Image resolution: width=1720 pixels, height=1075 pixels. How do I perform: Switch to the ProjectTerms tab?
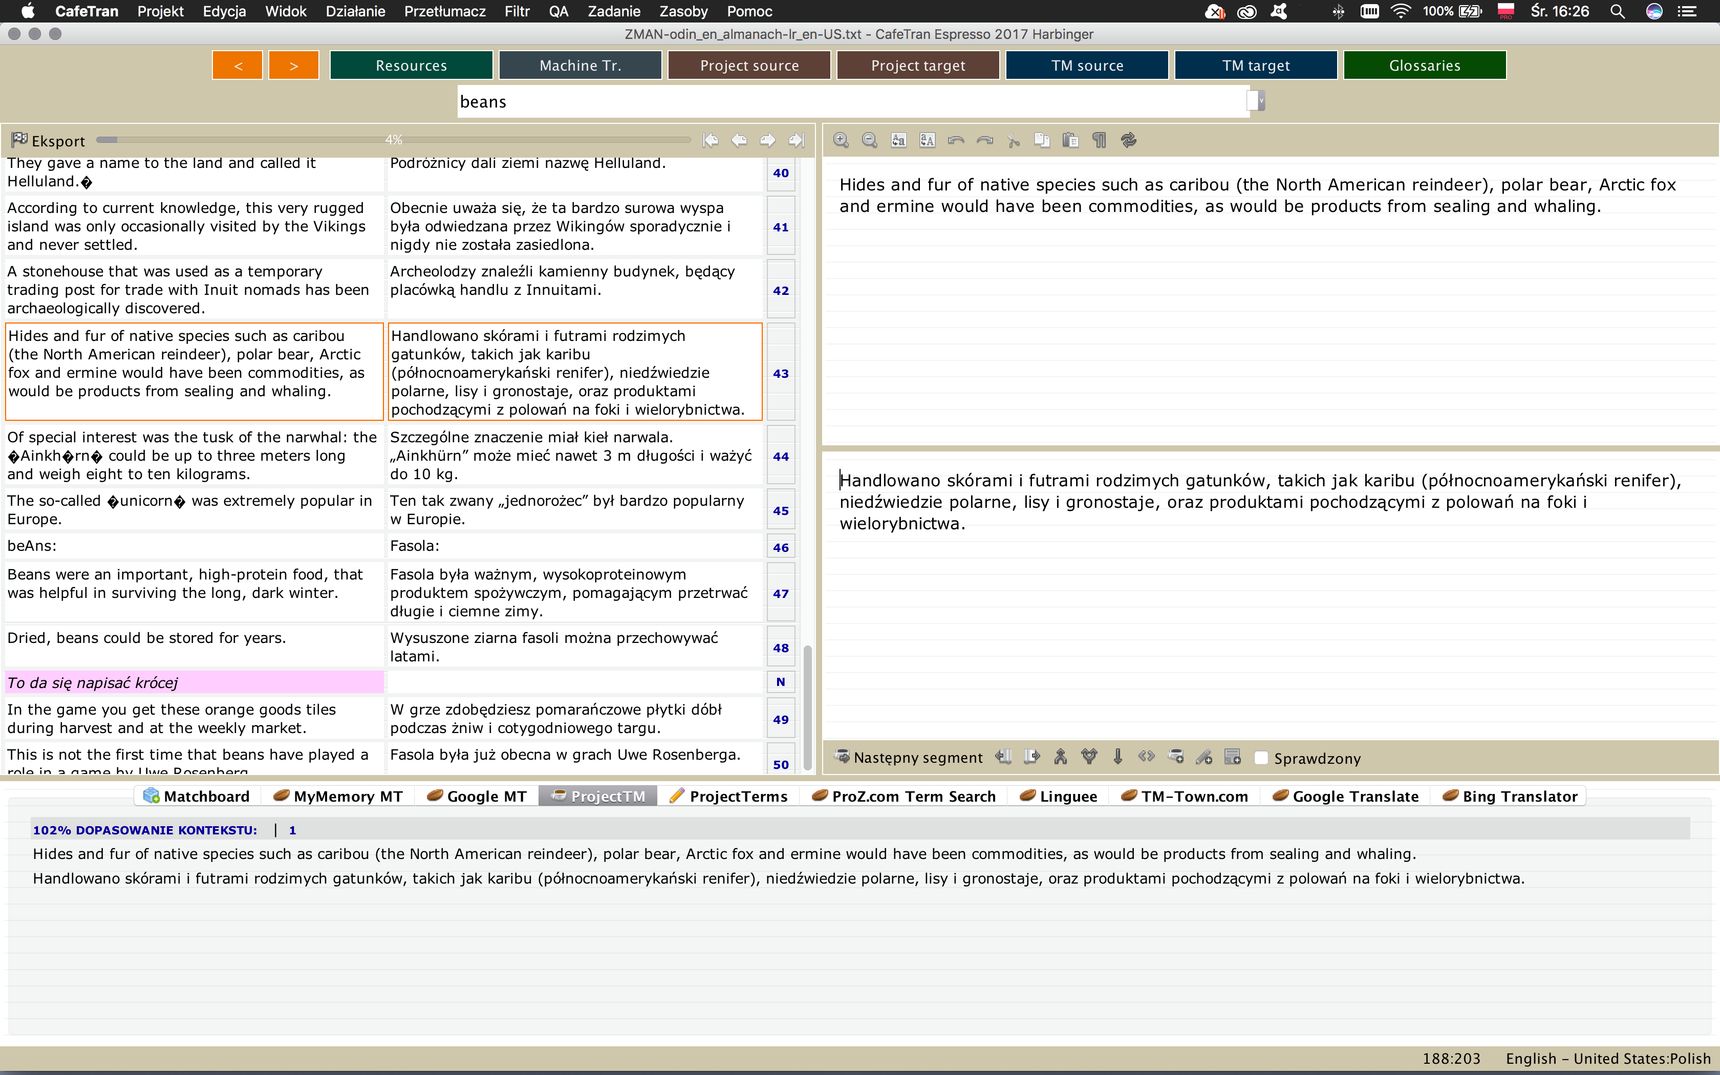(728, 796)
